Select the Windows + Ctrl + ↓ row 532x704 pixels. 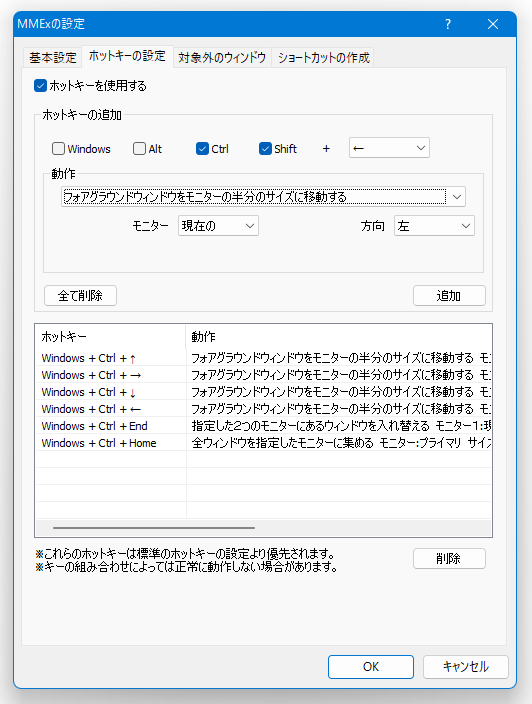click(263, 392)
